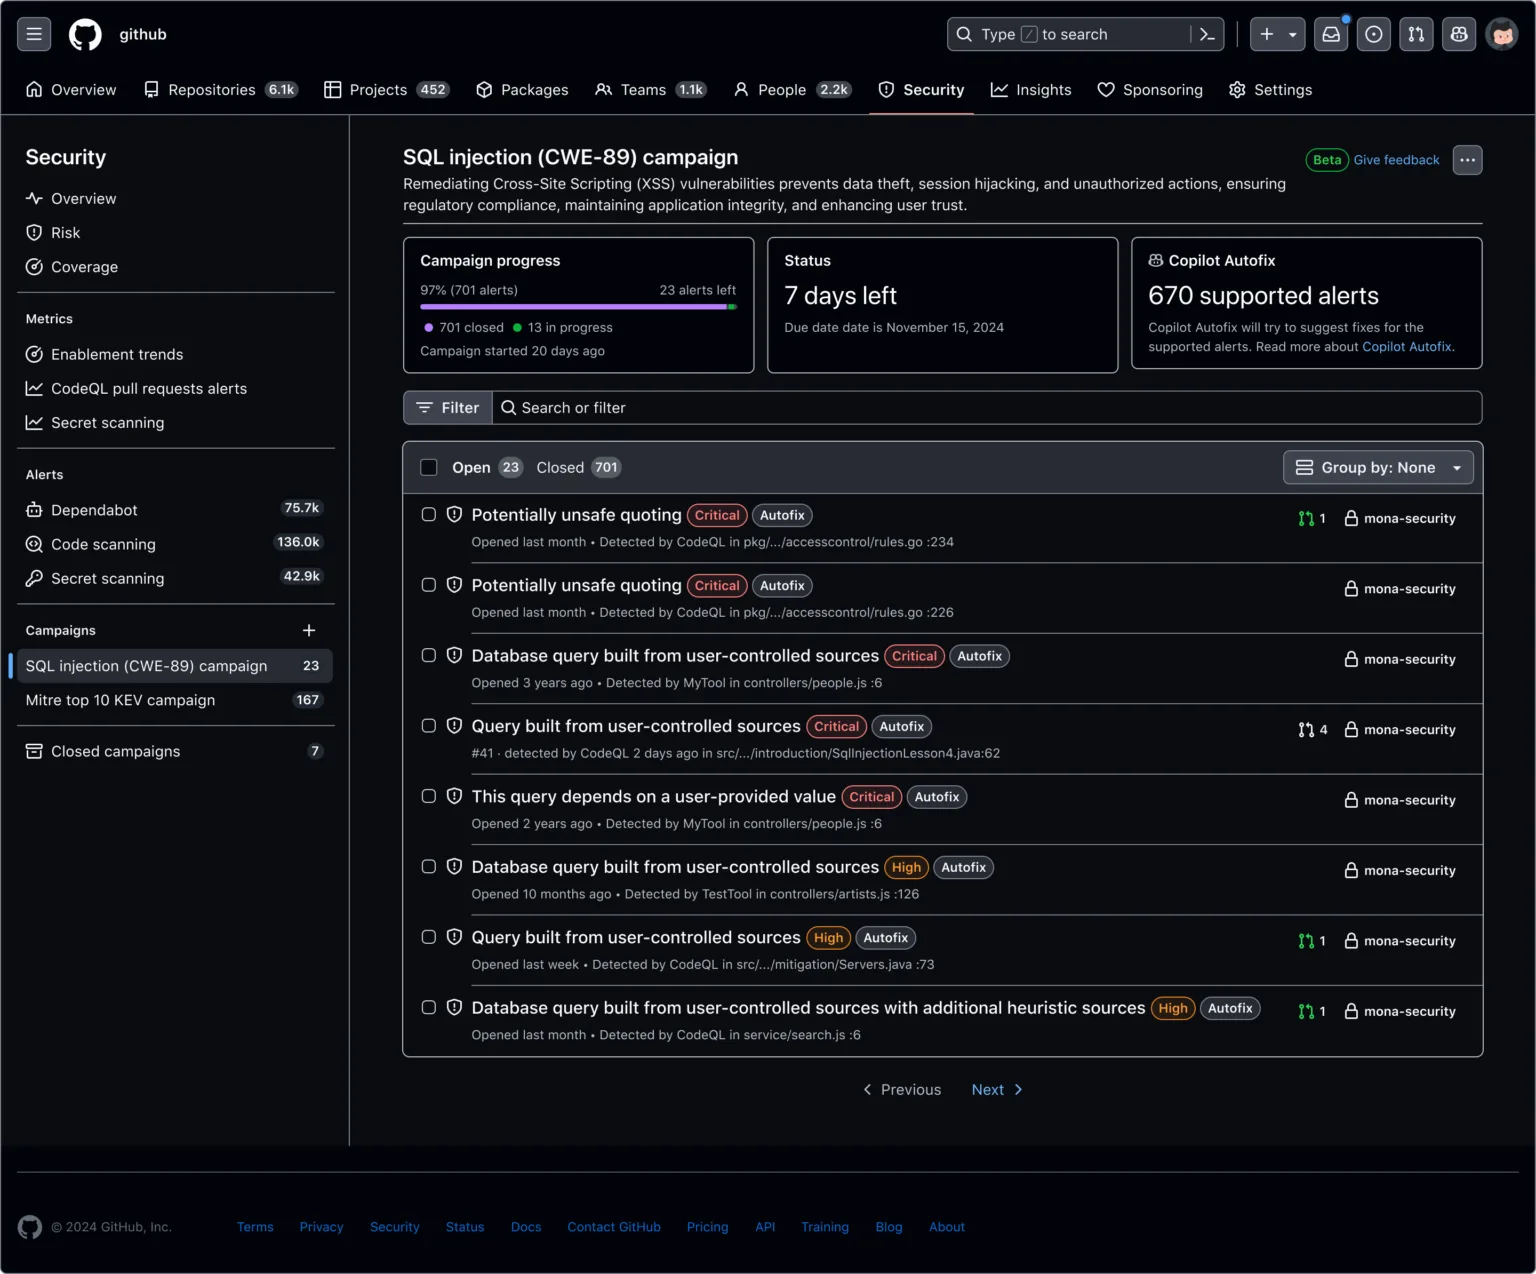The height and width of the screenshot is (1274, 1536).
Task: Check the first Potentially unsafe quoting alert
Action: click(429, 515)
